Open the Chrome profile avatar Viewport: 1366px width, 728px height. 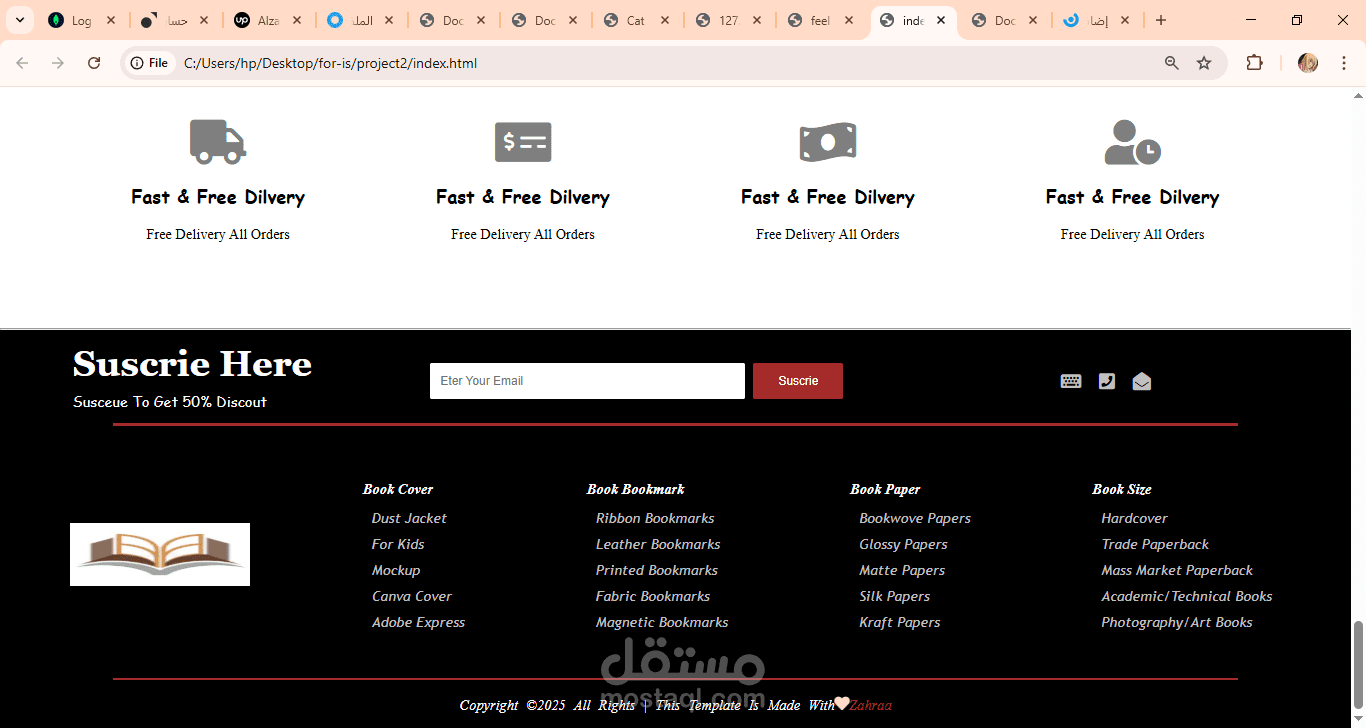[x=1308, y=63]
